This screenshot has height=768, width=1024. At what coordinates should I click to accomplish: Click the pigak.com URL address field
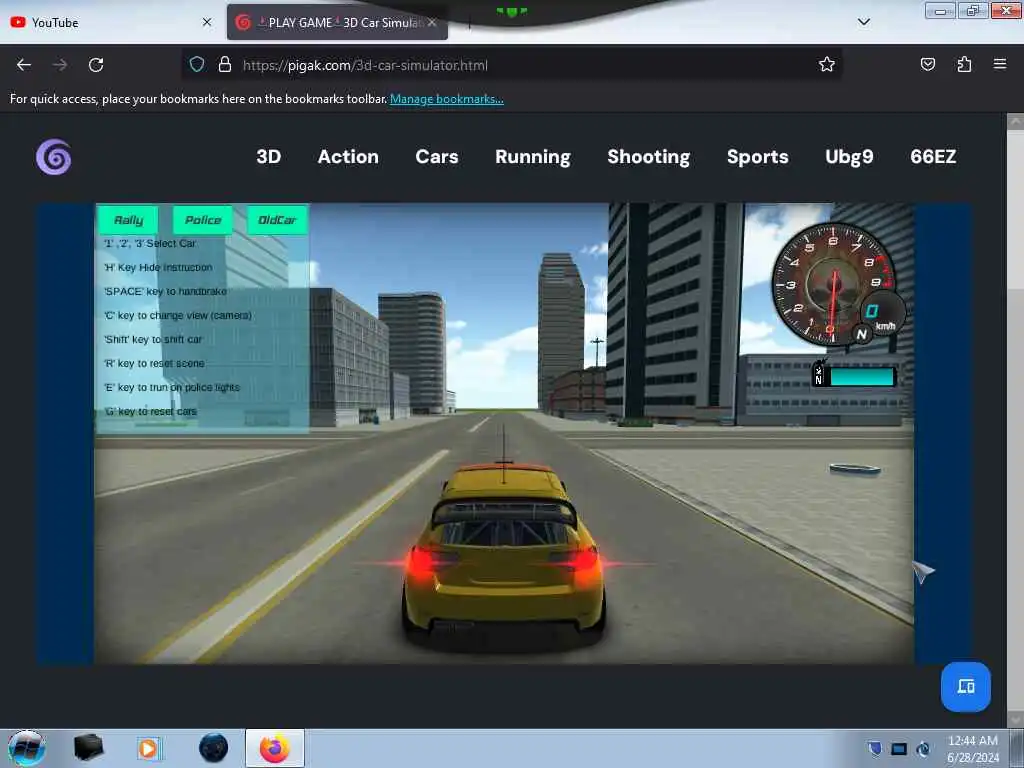point(509,65)
